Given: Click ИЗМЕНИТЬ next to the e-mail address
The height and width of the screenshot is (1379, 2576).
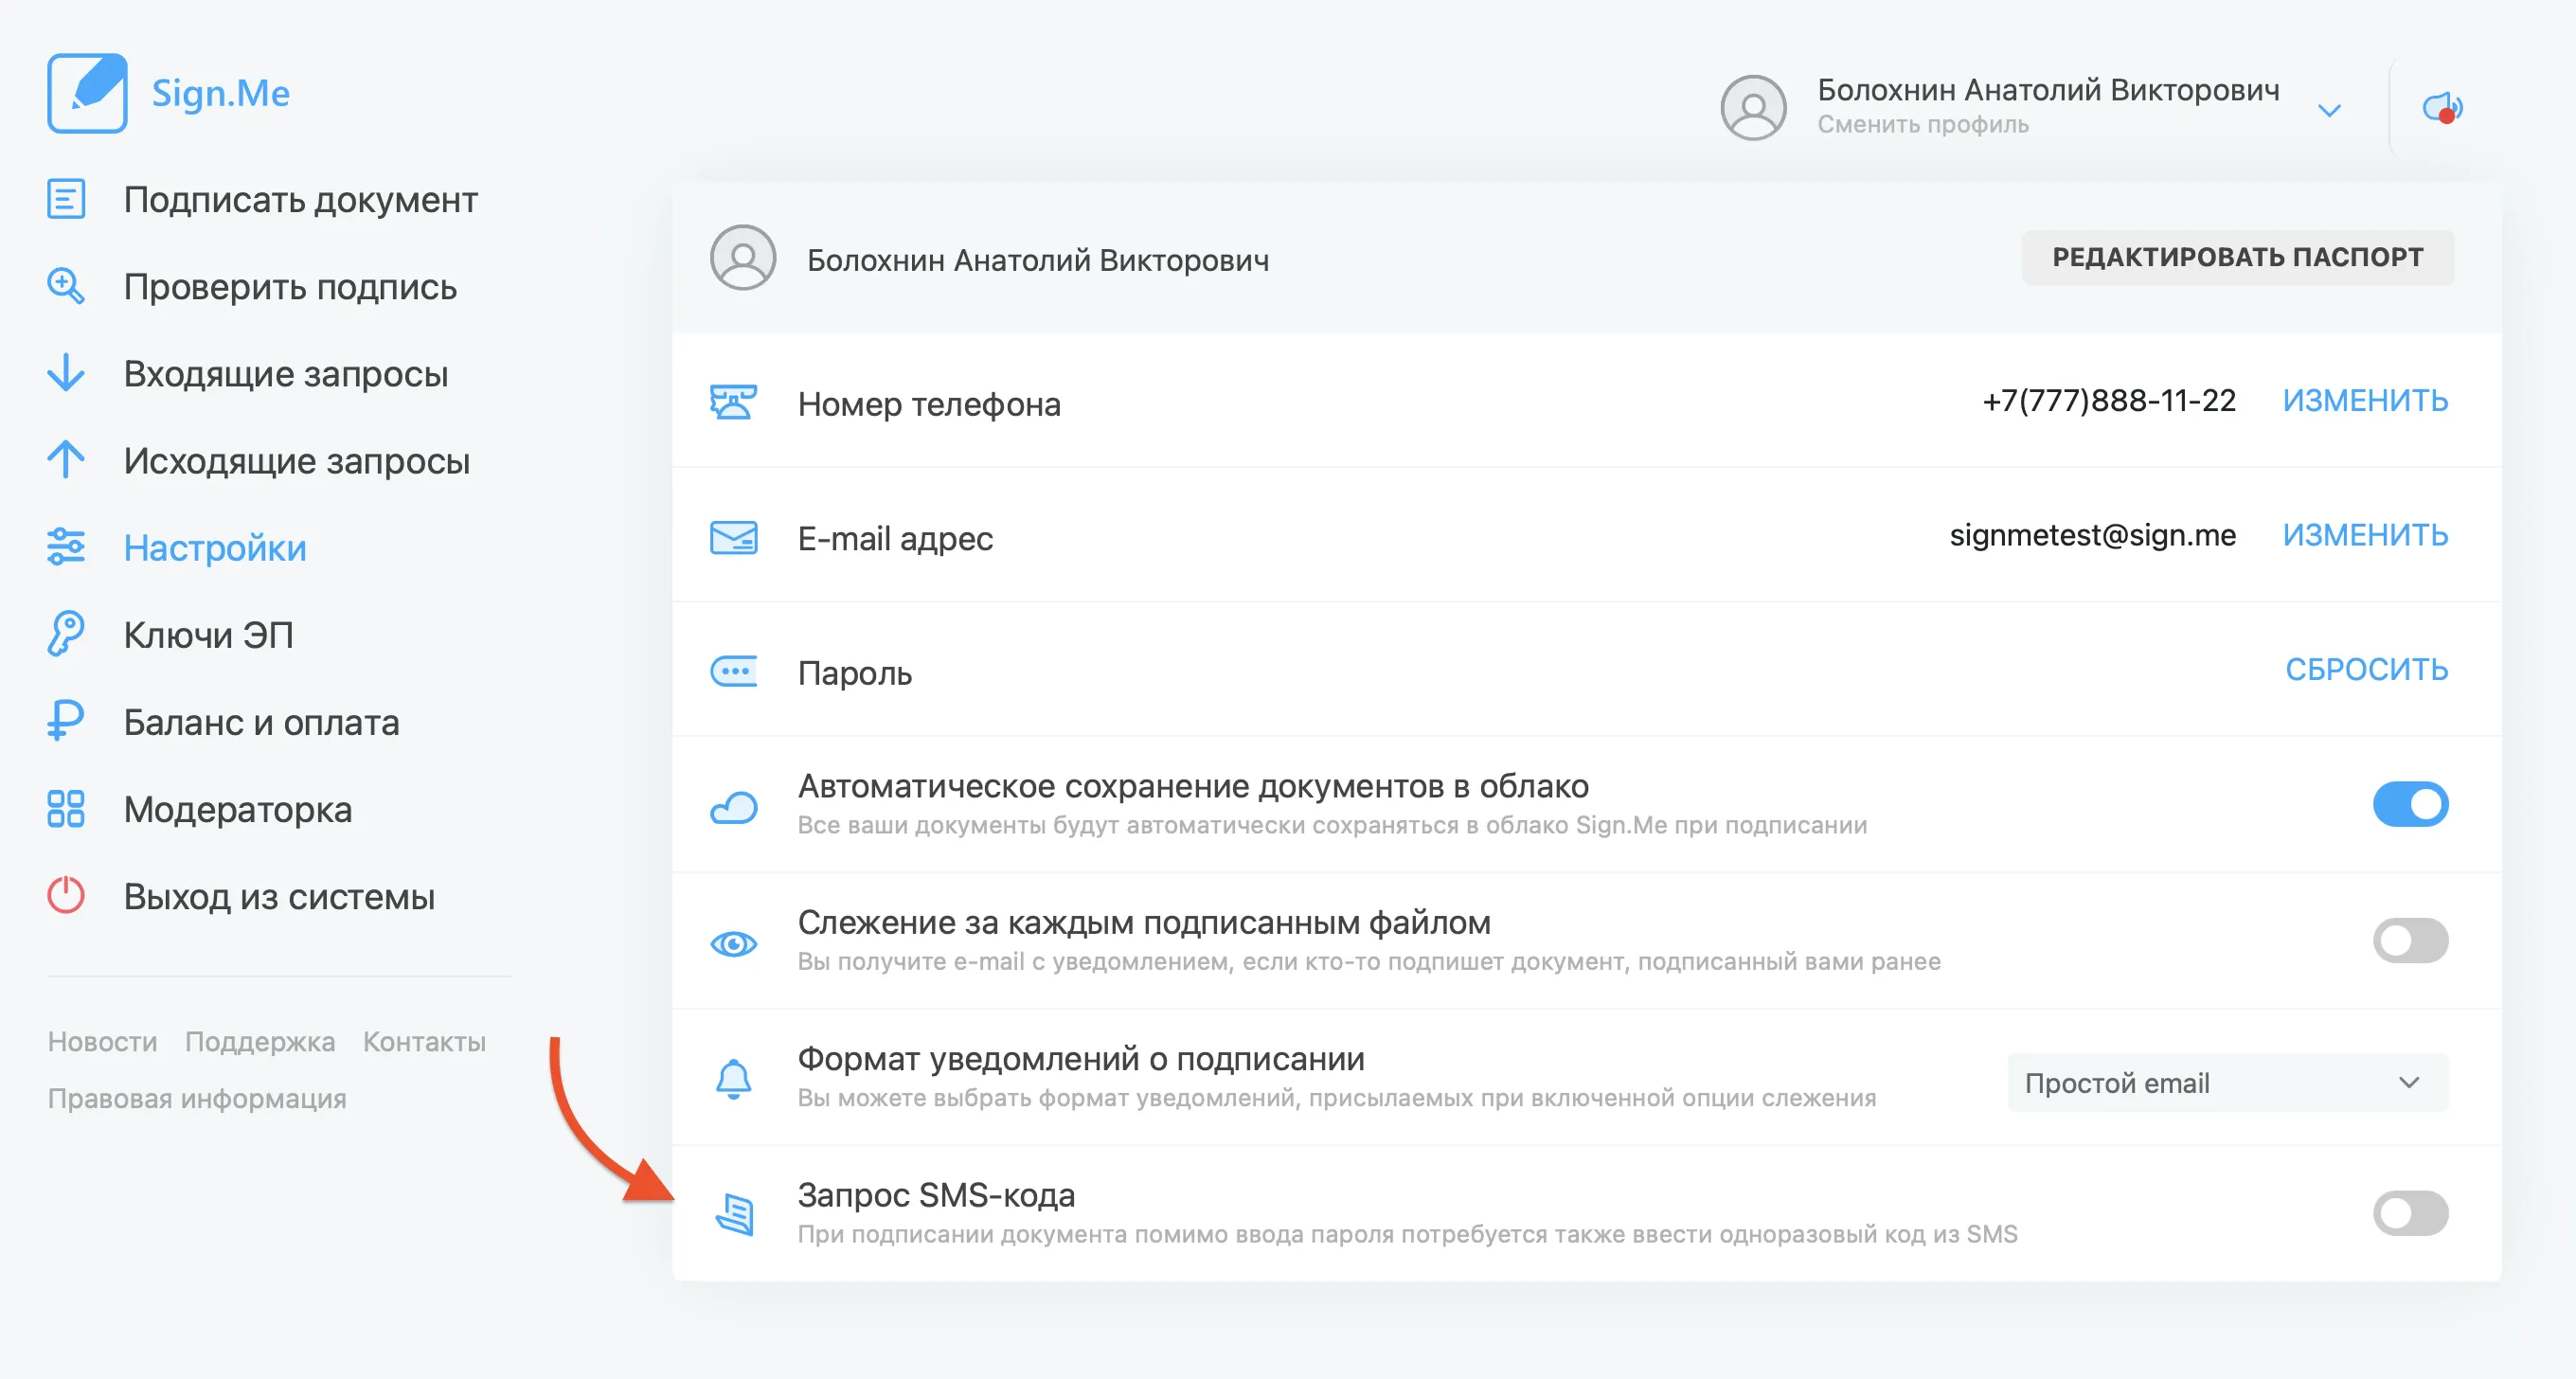Looking at the screenshot, I should (2365, 535).
